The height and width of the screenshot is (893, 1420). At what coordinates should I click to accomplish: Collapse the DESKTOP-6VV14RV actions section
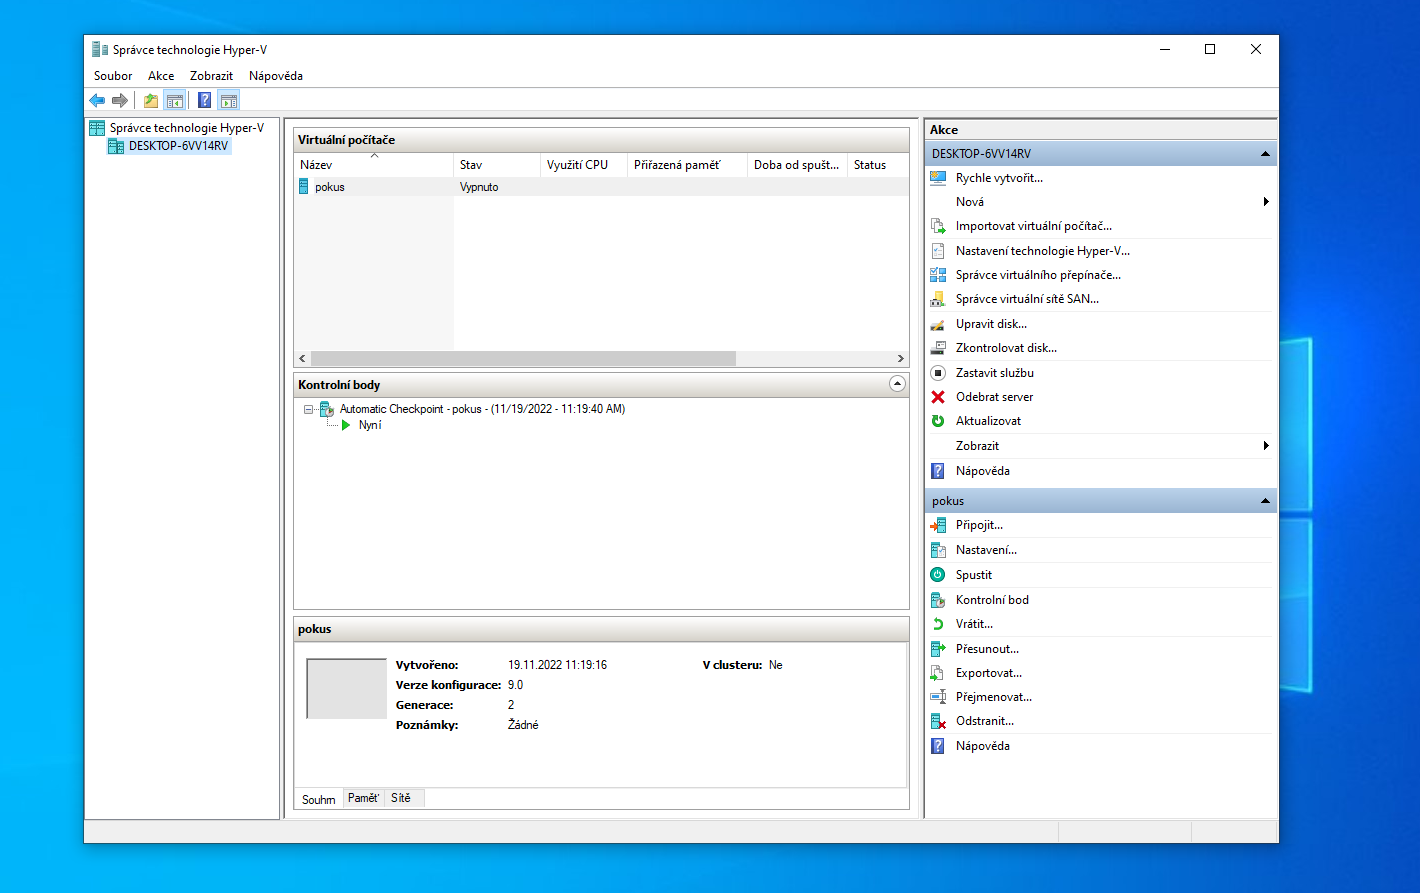tap(1265, 154)
